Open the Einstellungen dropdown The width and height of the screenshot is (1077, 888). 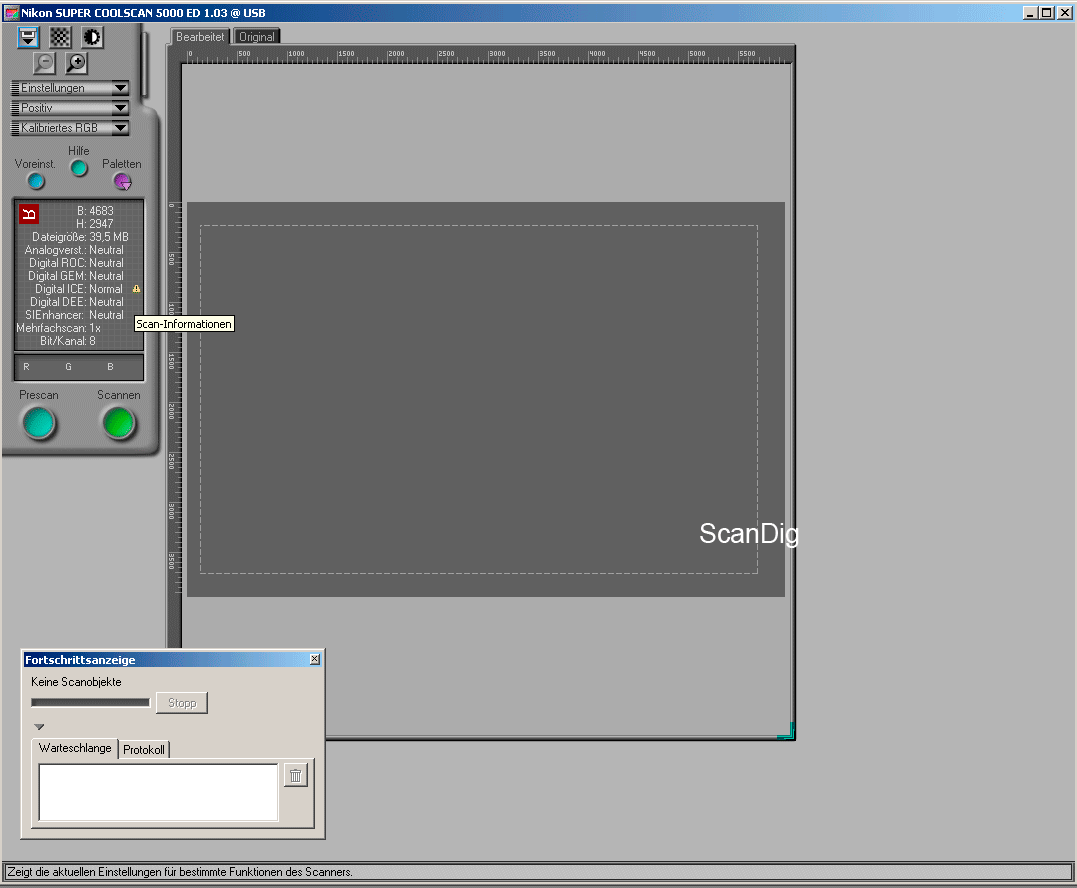click(70, 88)
